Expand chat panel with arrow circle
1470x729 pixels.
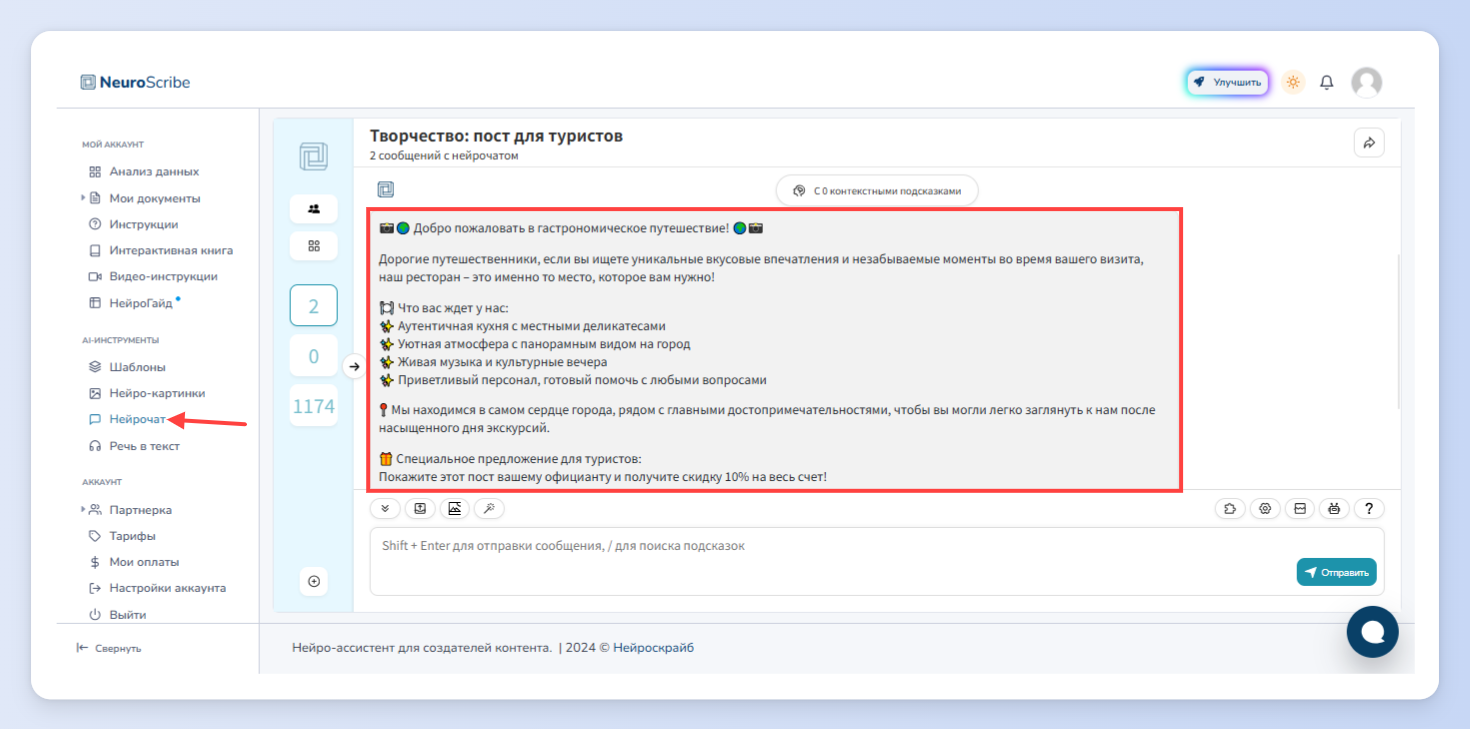pyautogui.click(x=353, y=367)
